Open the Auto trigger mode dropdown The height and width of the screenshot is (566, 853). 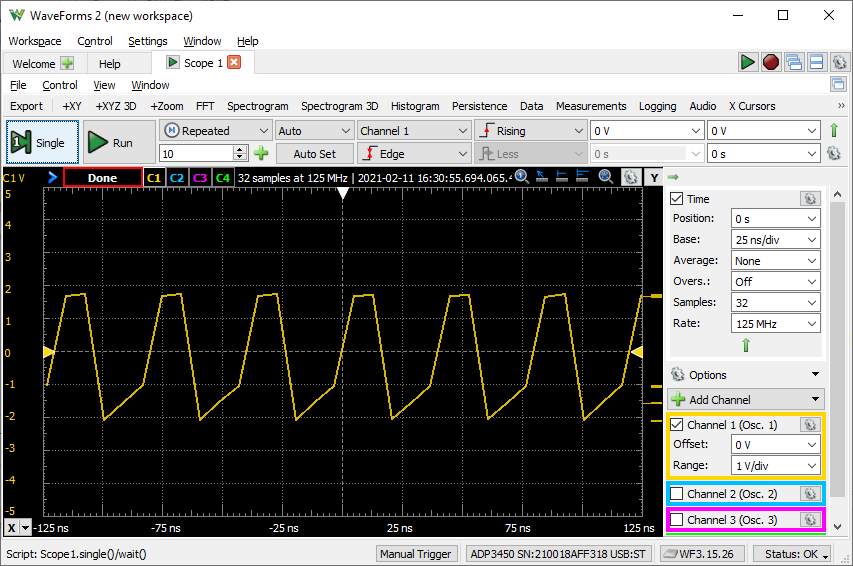(x=314, y=131)
